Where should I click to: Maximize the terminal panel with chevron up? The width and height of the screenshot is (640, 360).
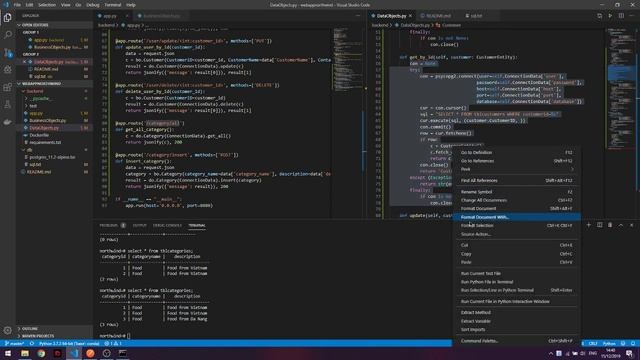[x=621, y=225]
